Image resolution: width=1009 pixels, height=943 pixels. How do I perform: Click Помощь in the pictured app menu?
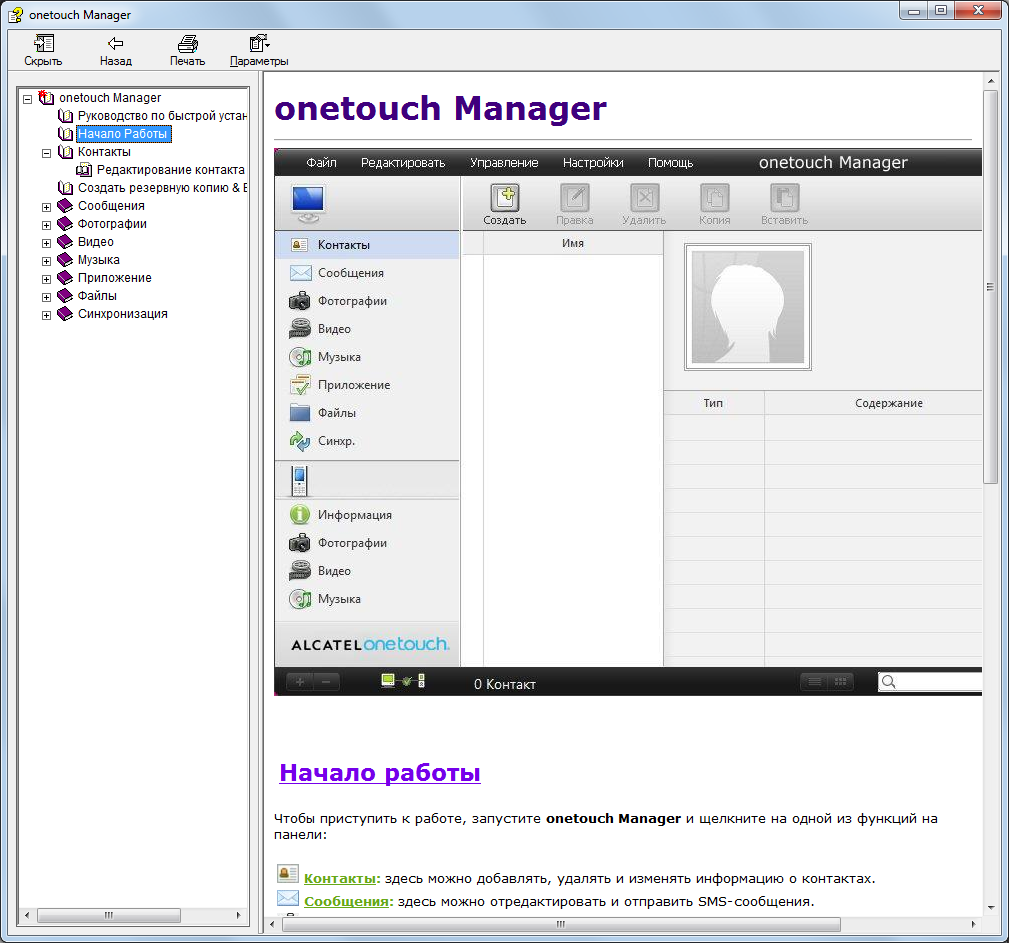point(671,162)
